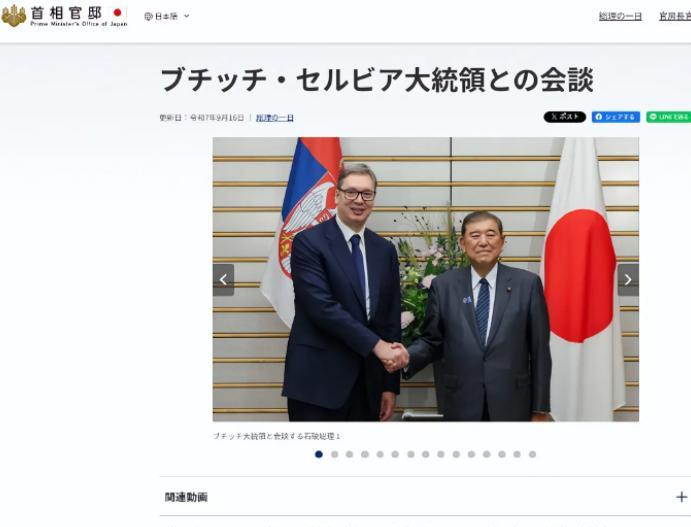
Task: Click chevron next to 日本語
Action: [186, 16]
